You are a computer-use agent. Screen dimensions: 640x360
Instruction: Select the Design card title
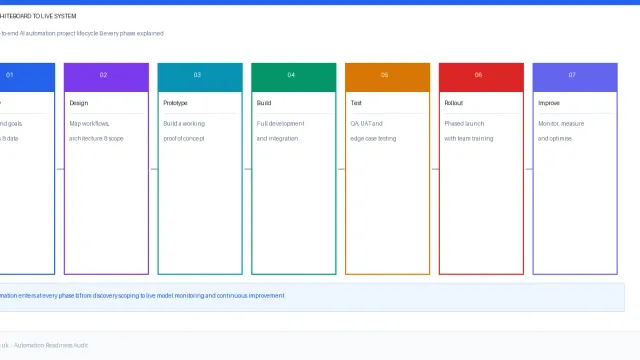point(79,103)
